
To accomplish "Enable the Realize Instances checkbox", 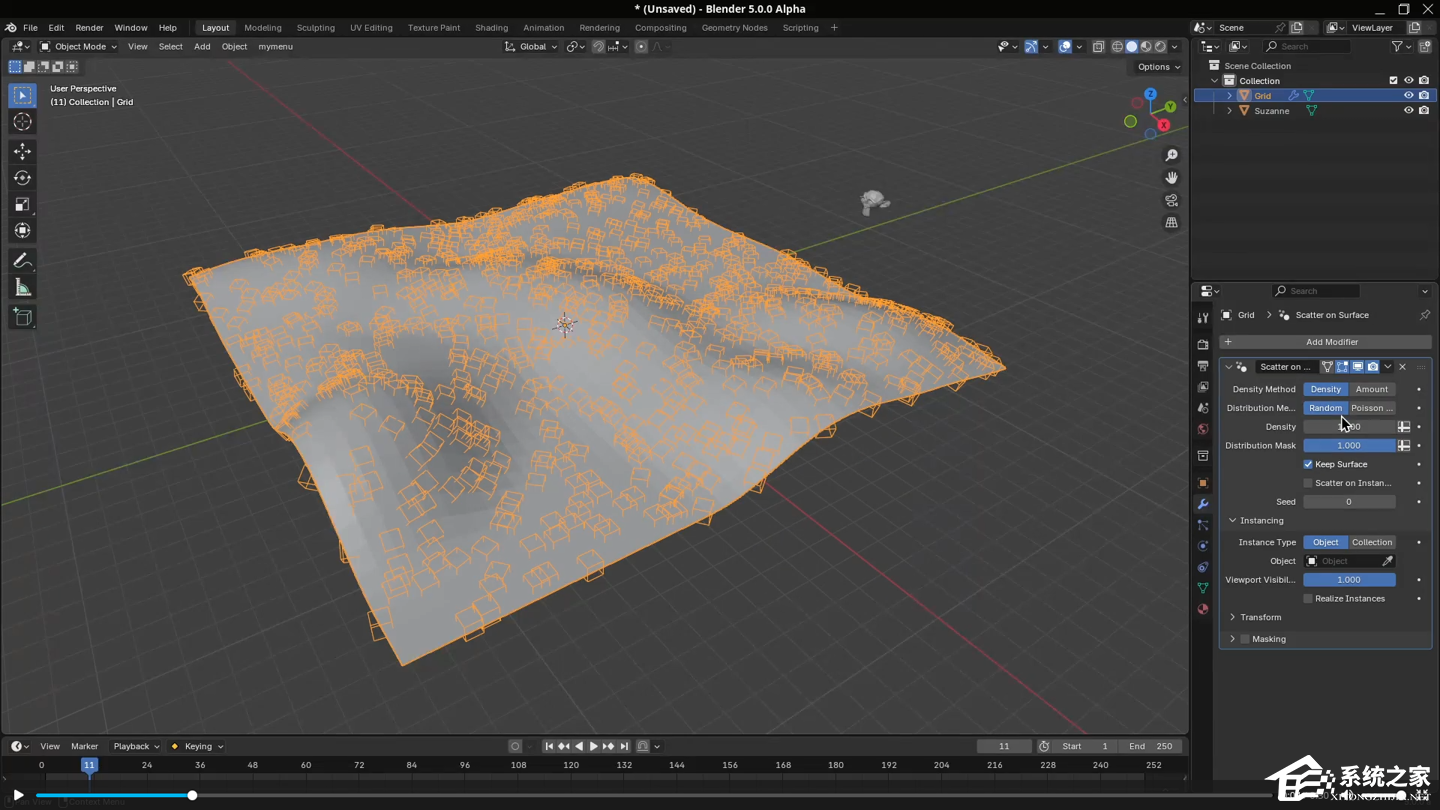I will click(1307, 598).
